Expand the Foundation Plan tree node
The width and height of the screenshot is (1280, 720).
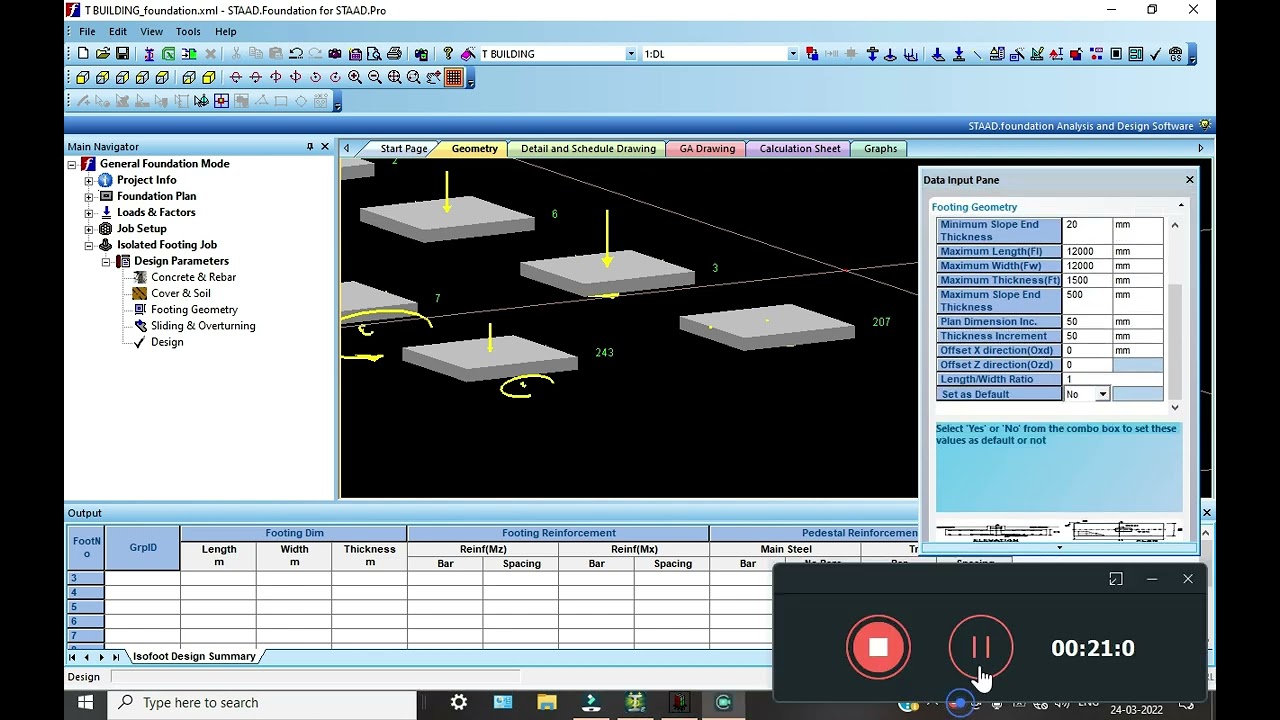click(89, 196)
